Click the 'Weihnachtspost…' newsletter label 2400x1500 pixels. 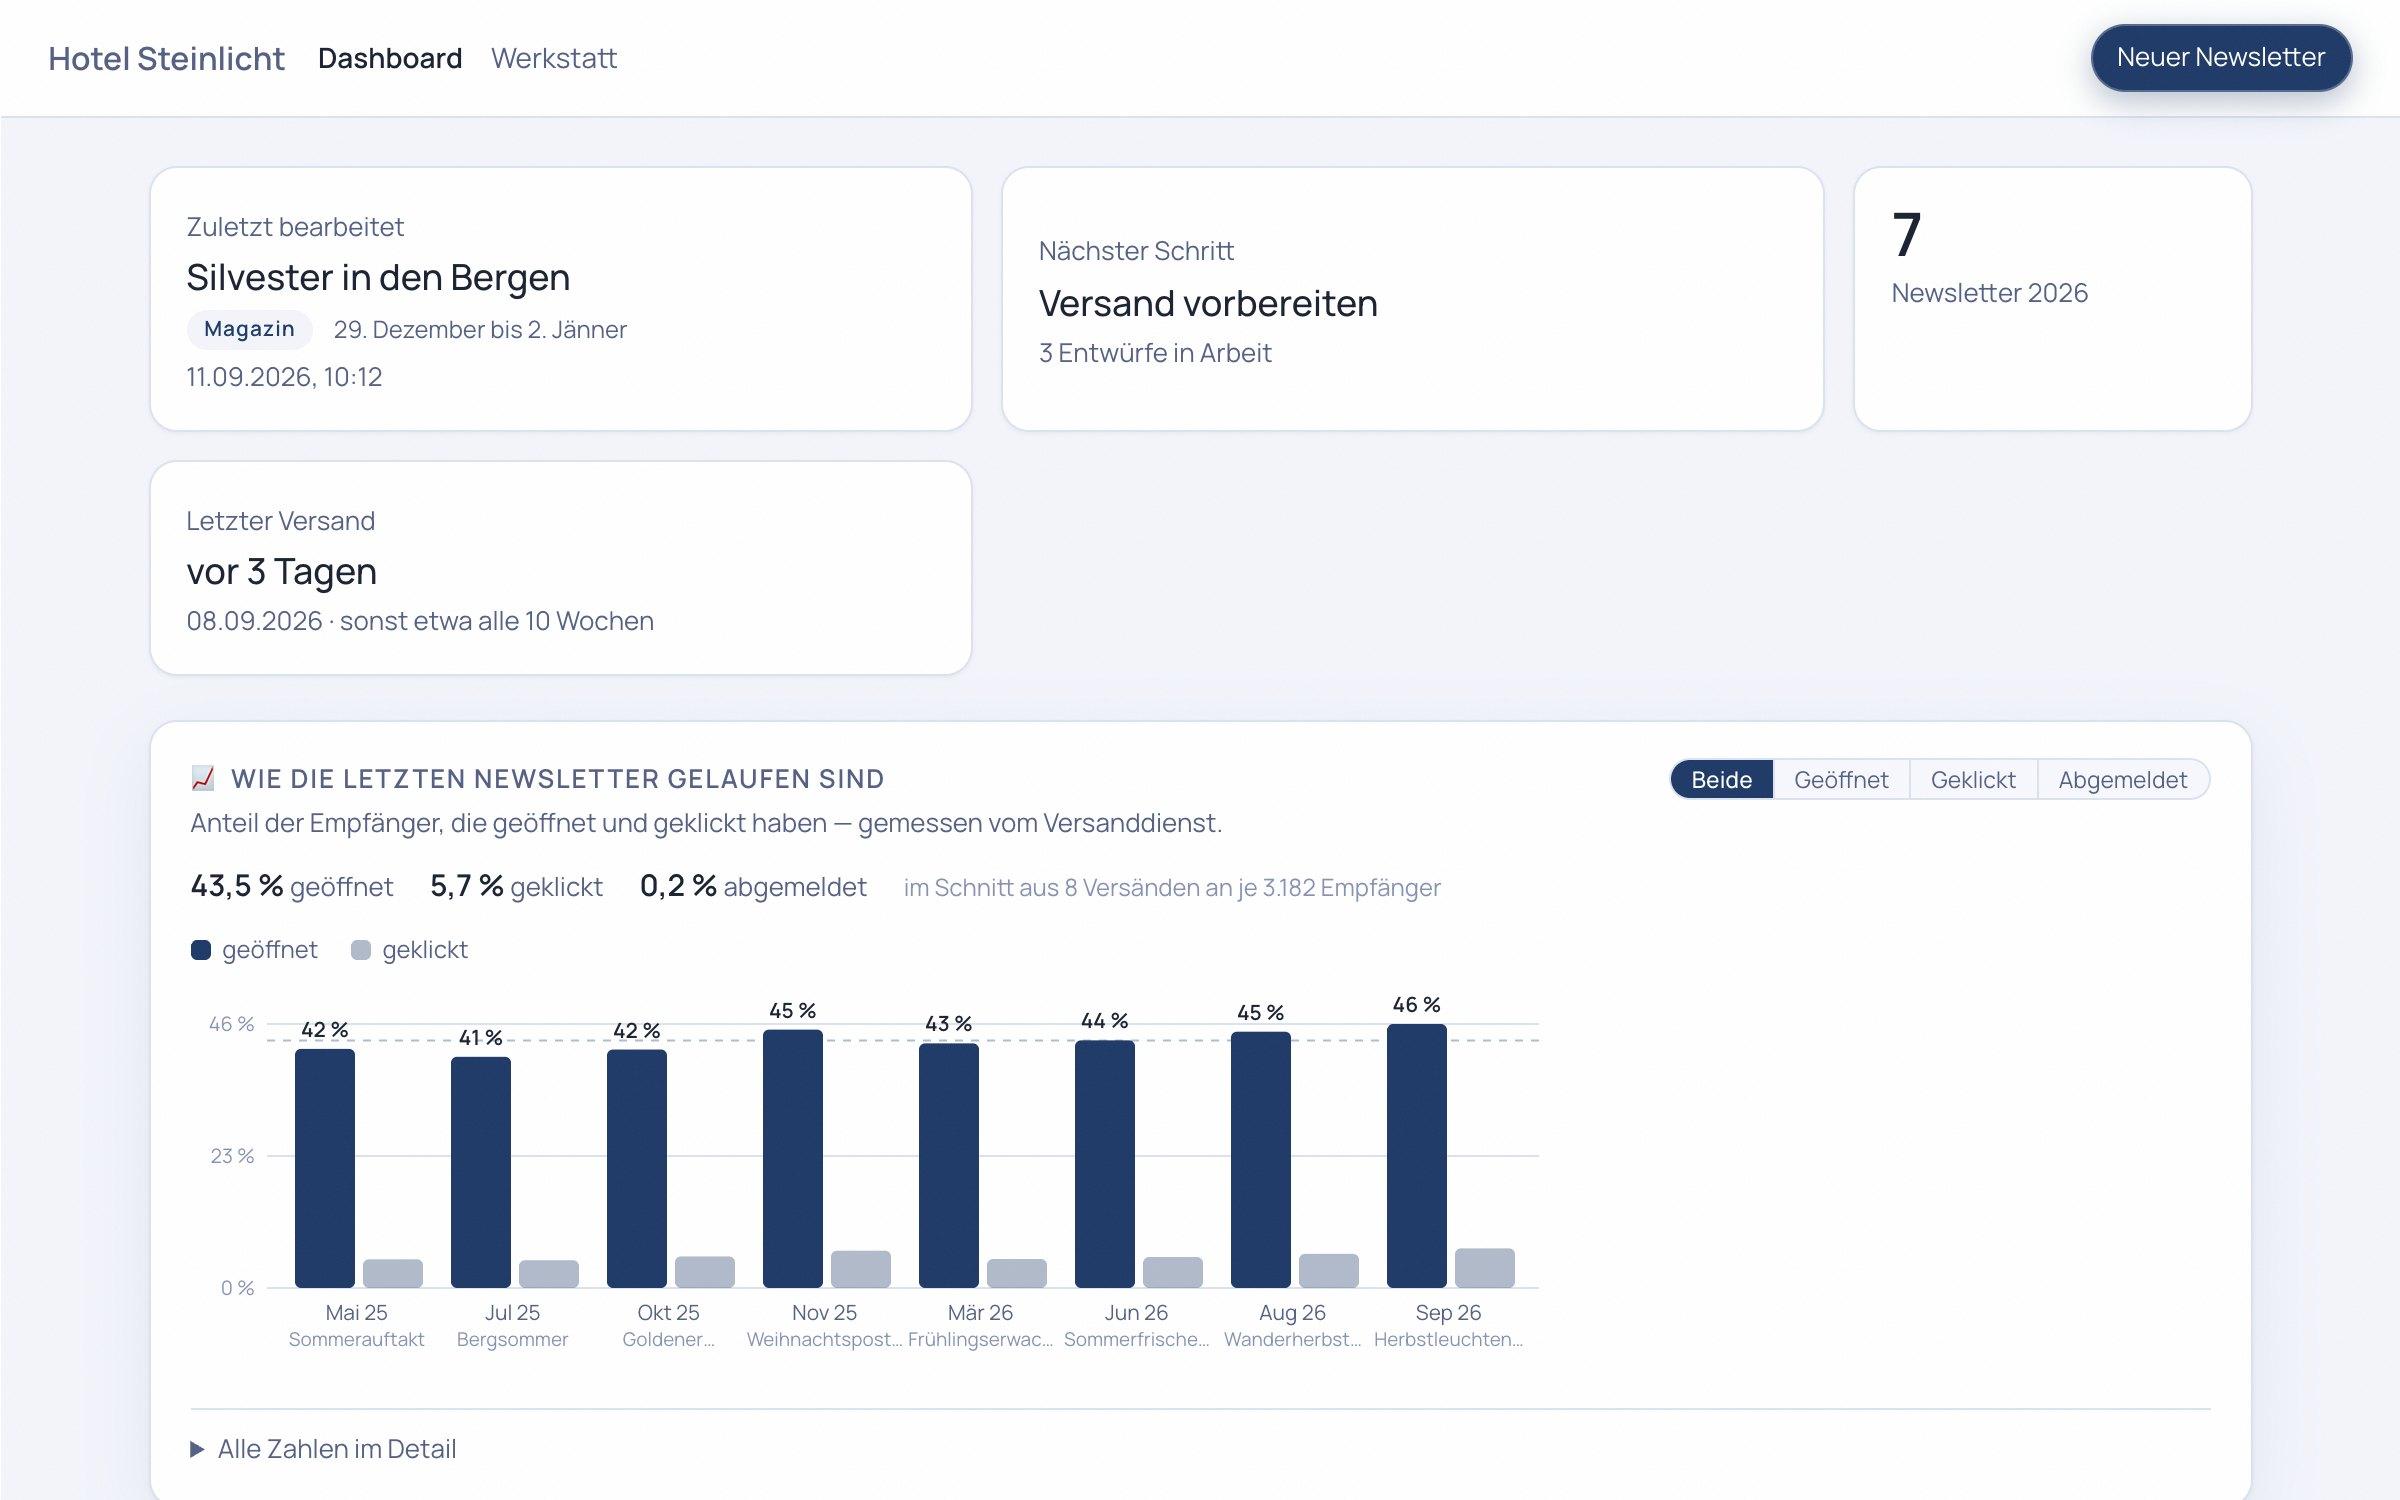[824, 1339]
